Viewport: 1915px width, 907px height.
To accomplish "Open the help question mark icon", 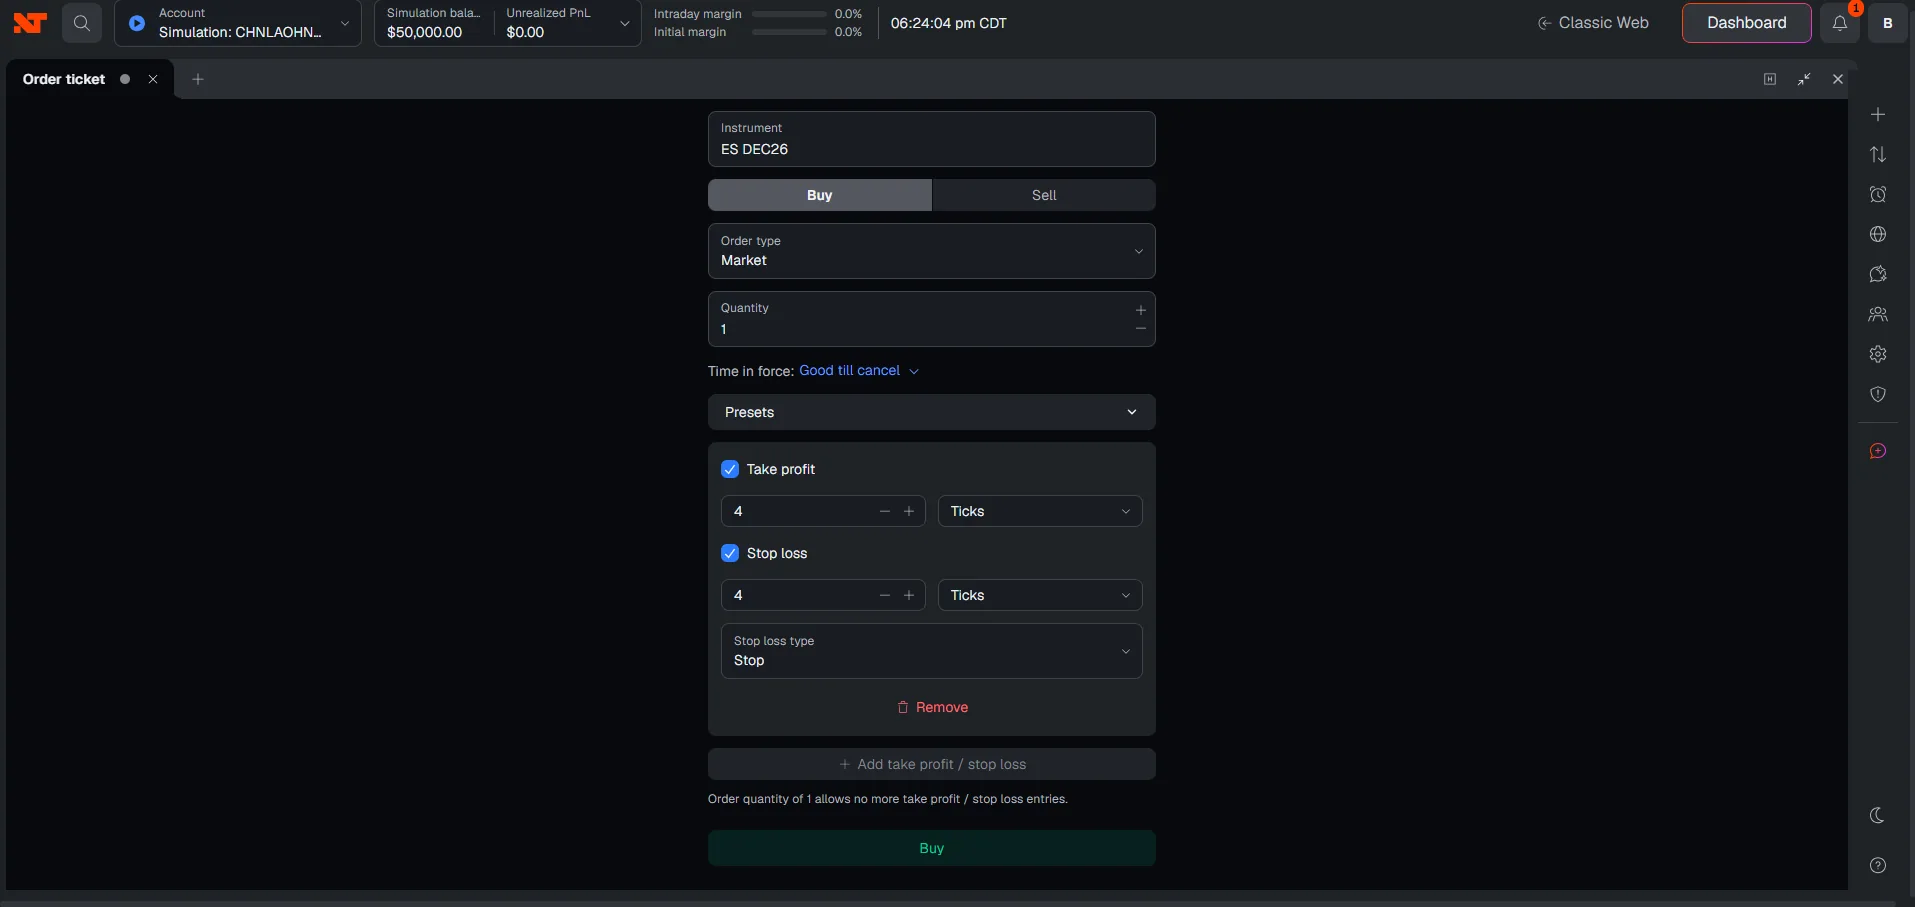I will coord(1878,866).
